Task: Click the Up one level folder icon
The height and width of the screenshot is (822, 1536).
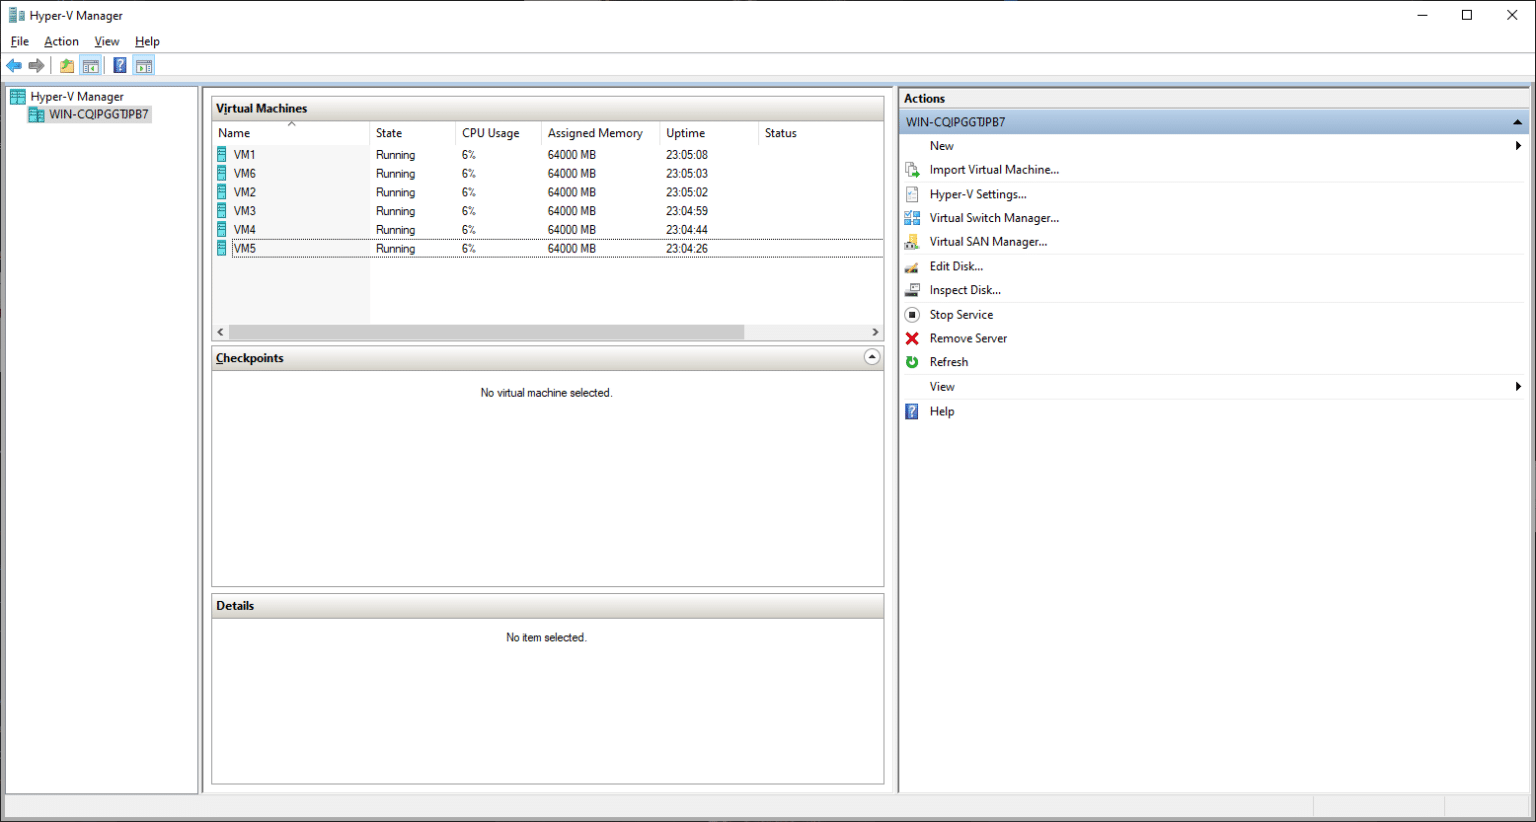Action: [67, 66]
